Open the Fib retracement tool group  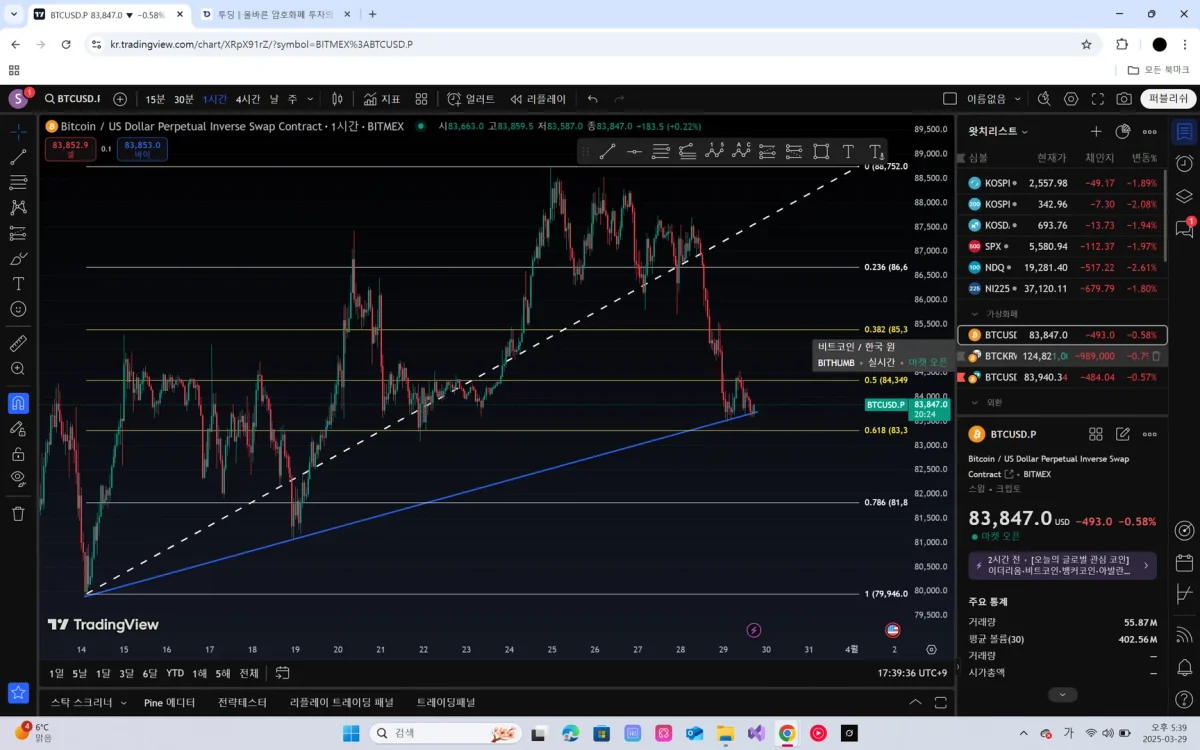(18, 182)
